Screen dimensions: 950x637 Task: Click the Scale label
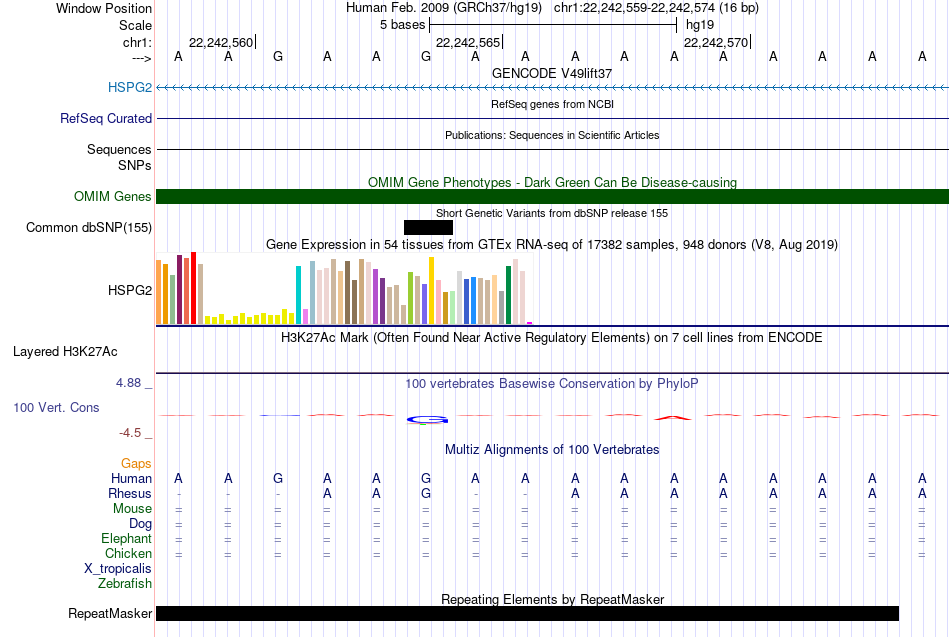pyautogui.click(x=135, y=25)
